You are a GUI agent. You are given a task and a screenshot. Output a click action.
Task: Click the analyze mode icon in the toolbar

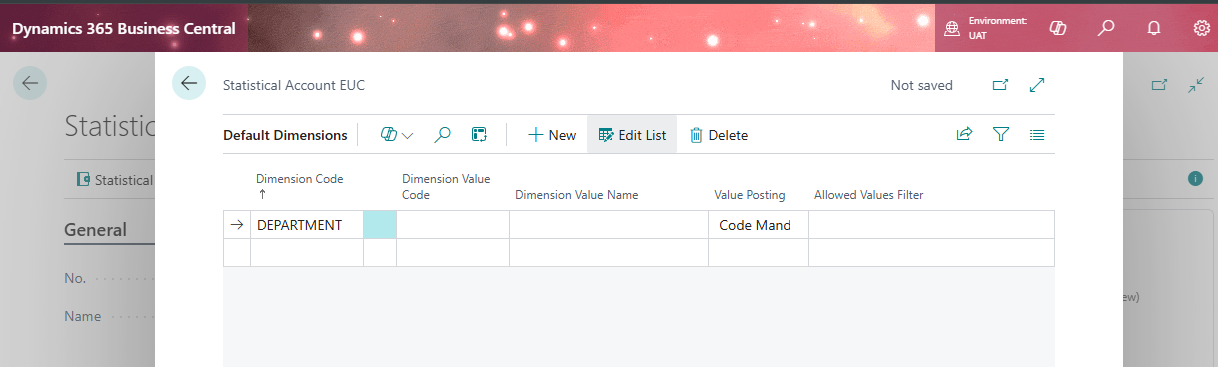pos(479,134)
